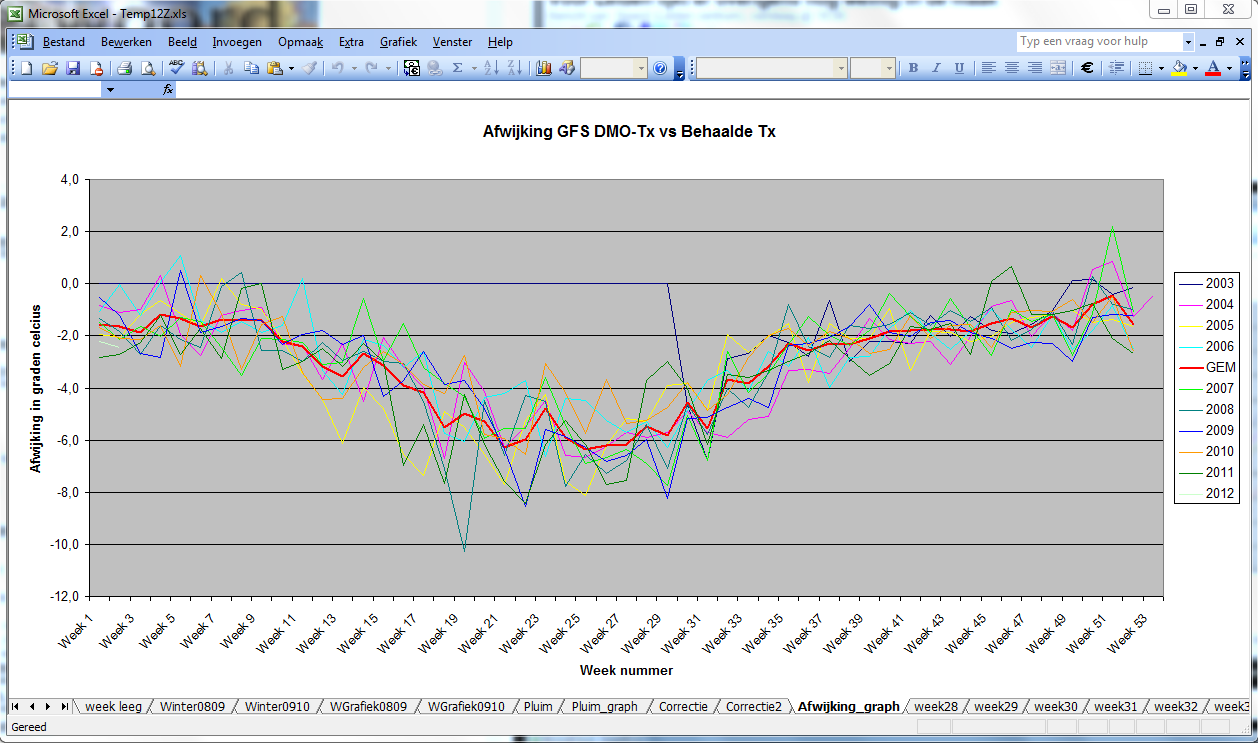1258x743 pixels.
Task: Click the Borders button
Action: (1146, 68)
